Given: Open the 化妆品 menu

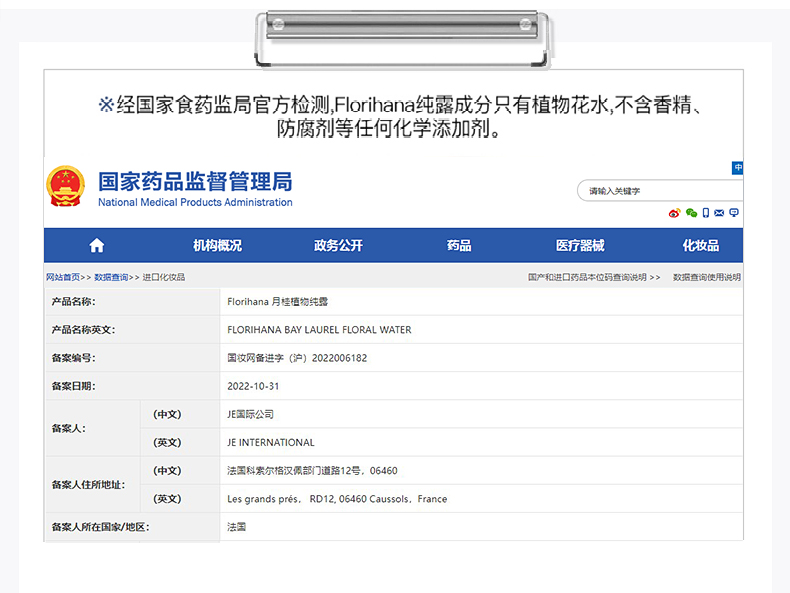Looking at the screenshot, I should pos(701,245).
